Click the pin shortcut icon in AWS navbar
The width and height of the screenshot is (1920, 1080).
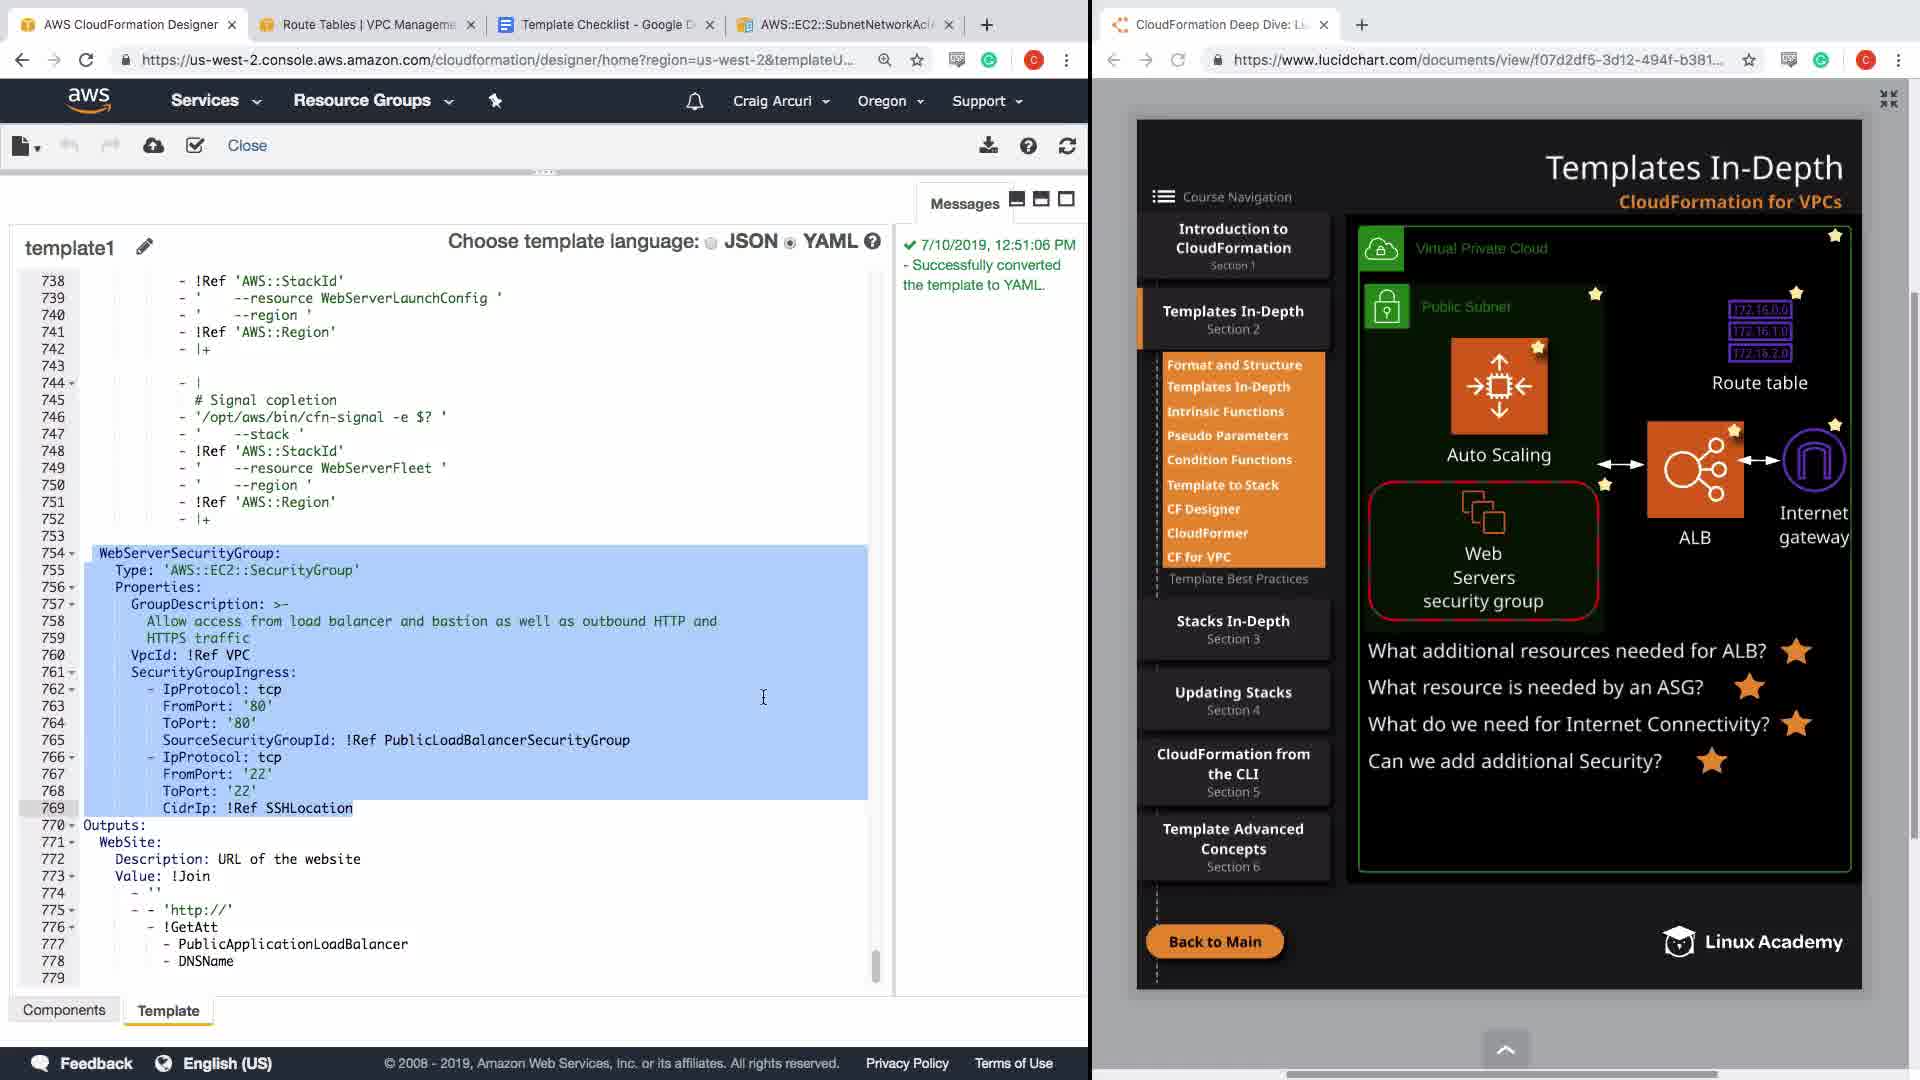[x=495, y=100]
